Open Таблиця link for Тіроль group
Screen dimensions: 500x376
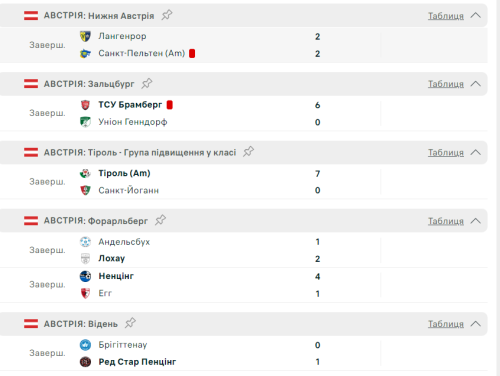click(x=446, y=153)
